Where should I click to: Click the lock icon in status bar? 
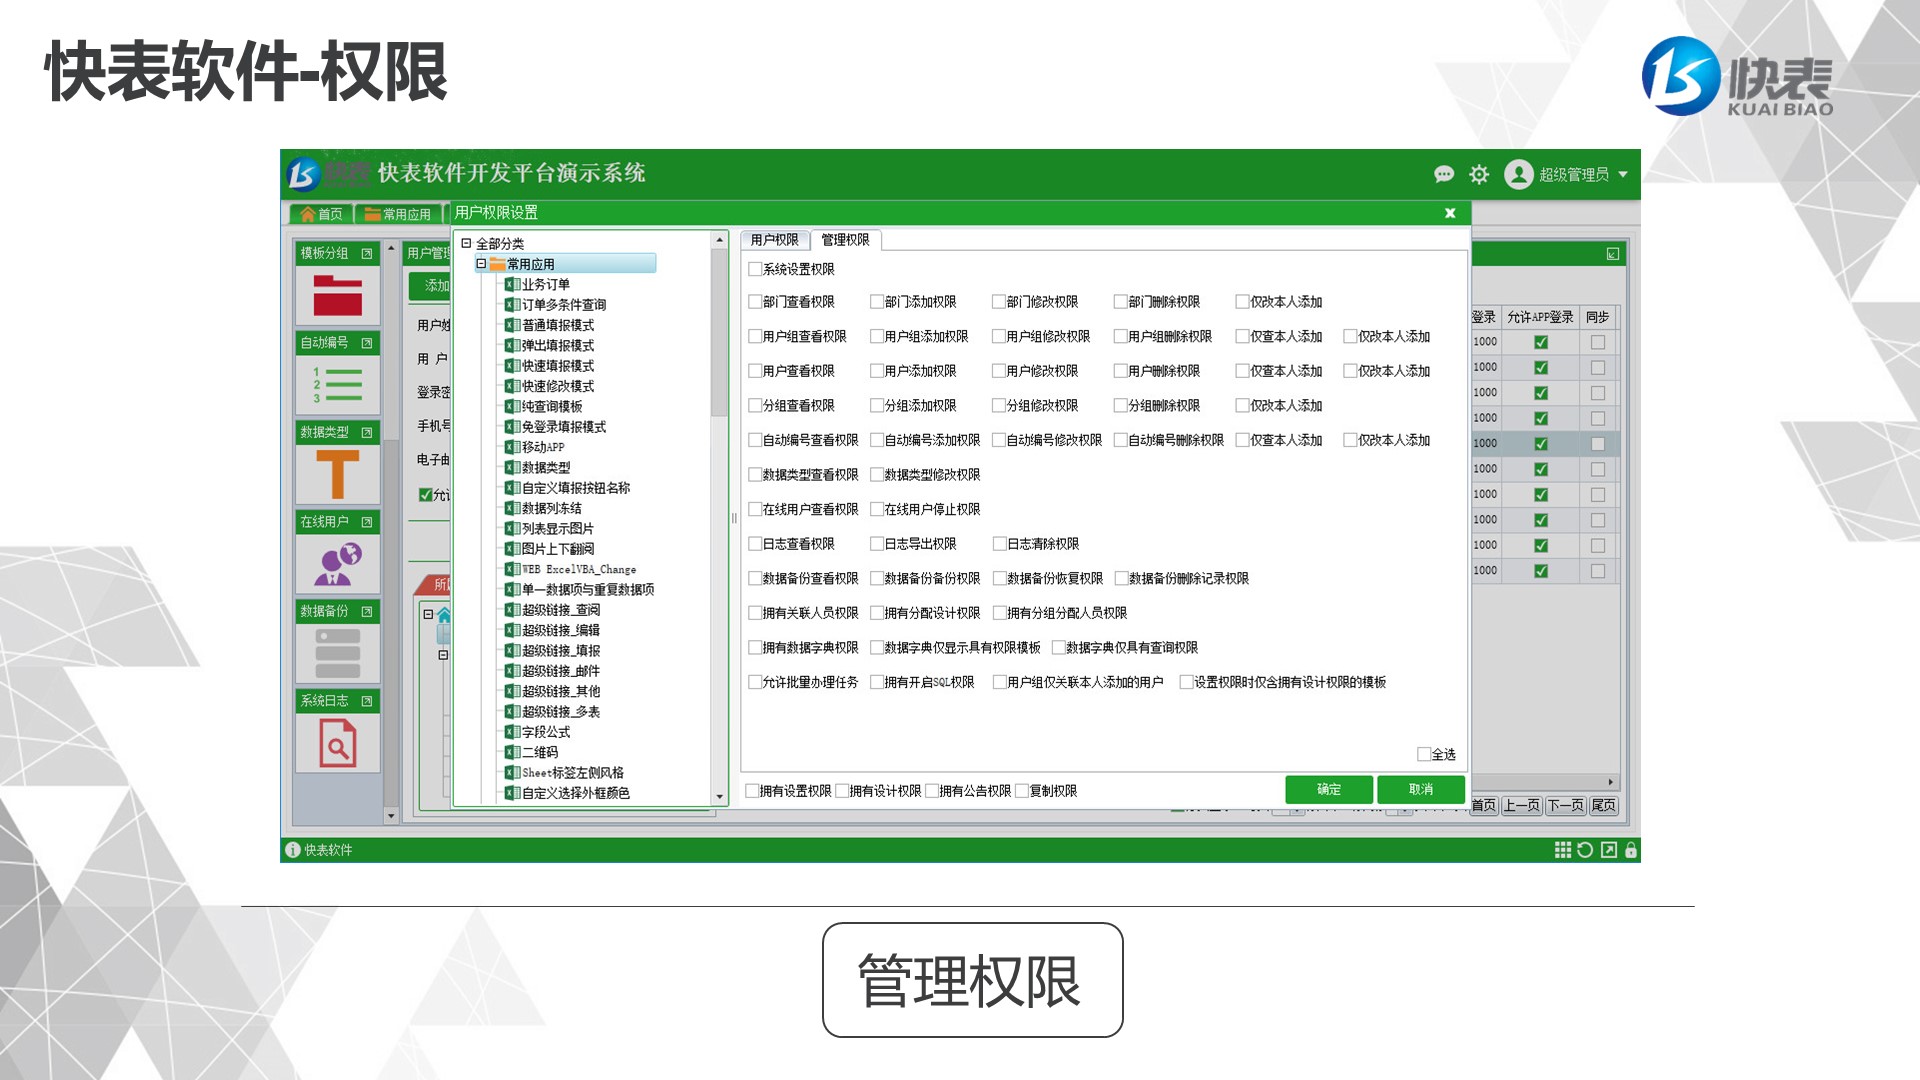click(x=1631, y=850)
